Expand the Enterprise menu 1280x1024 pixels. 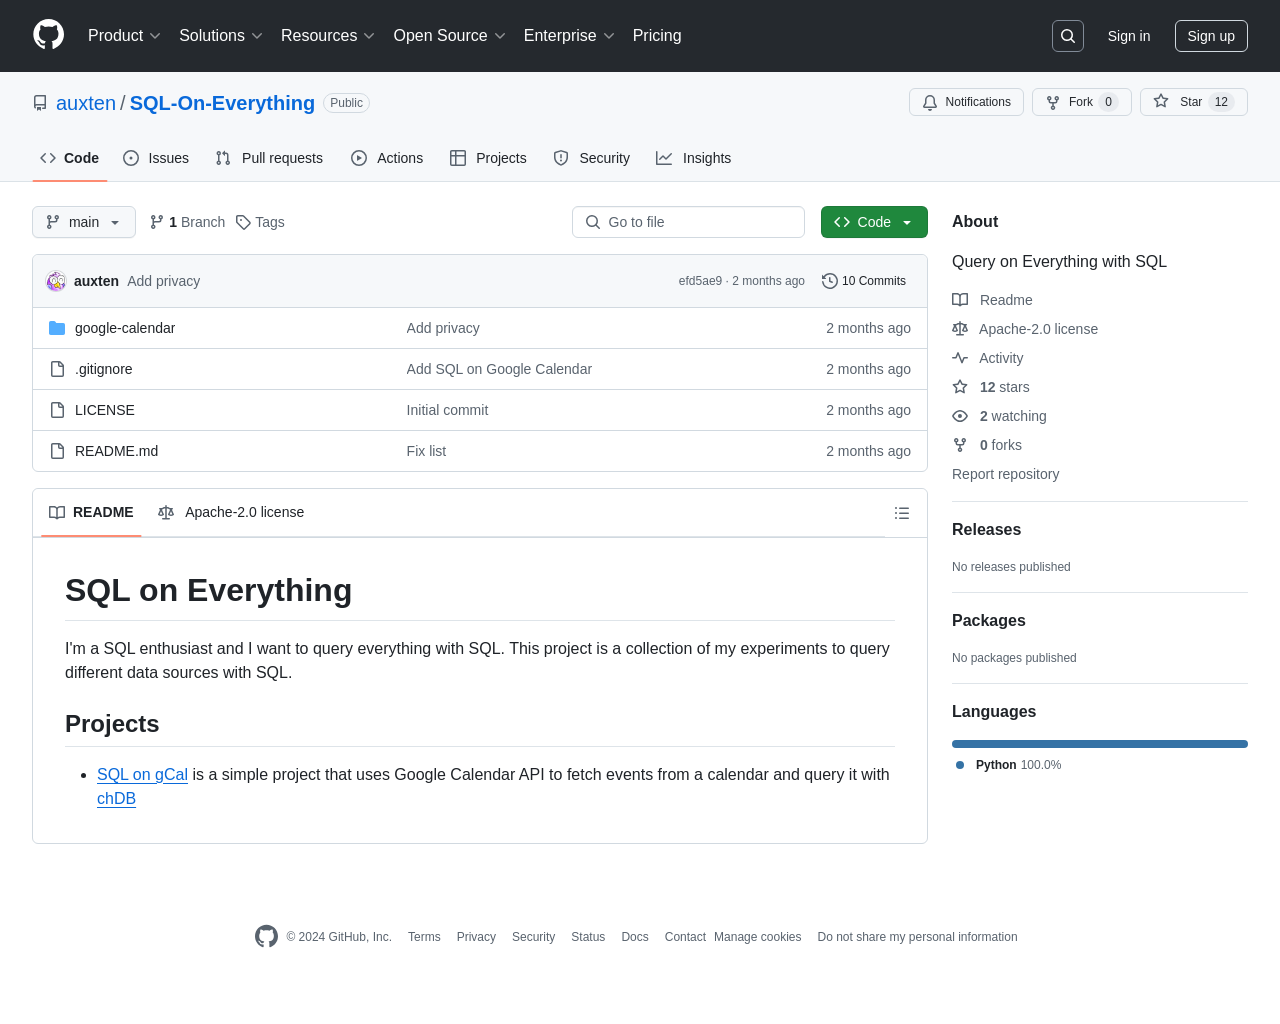pos(569,36)
